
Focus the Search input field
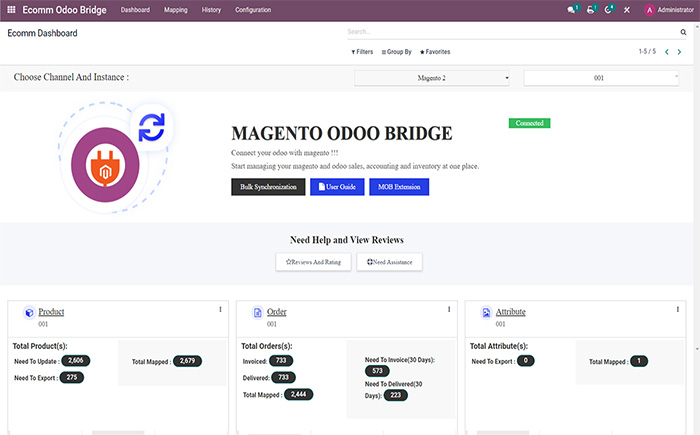[512, 32]
